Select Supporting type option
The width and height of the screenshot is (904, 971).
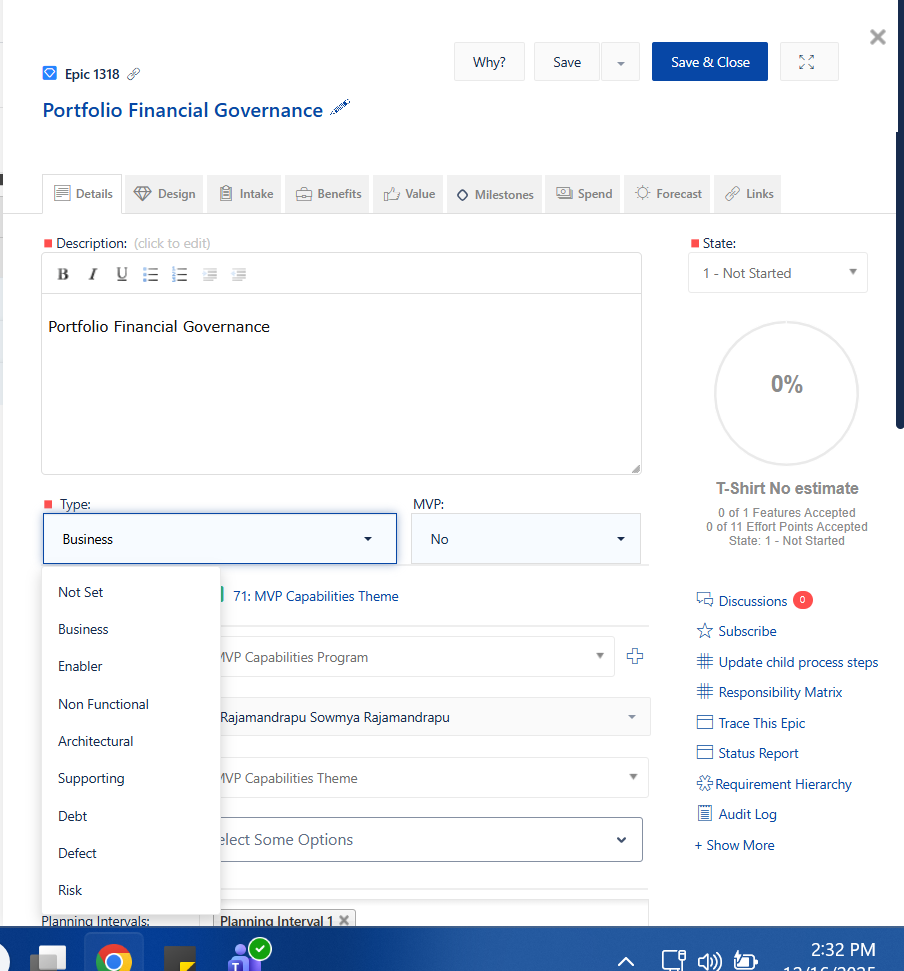pos(131,778)
